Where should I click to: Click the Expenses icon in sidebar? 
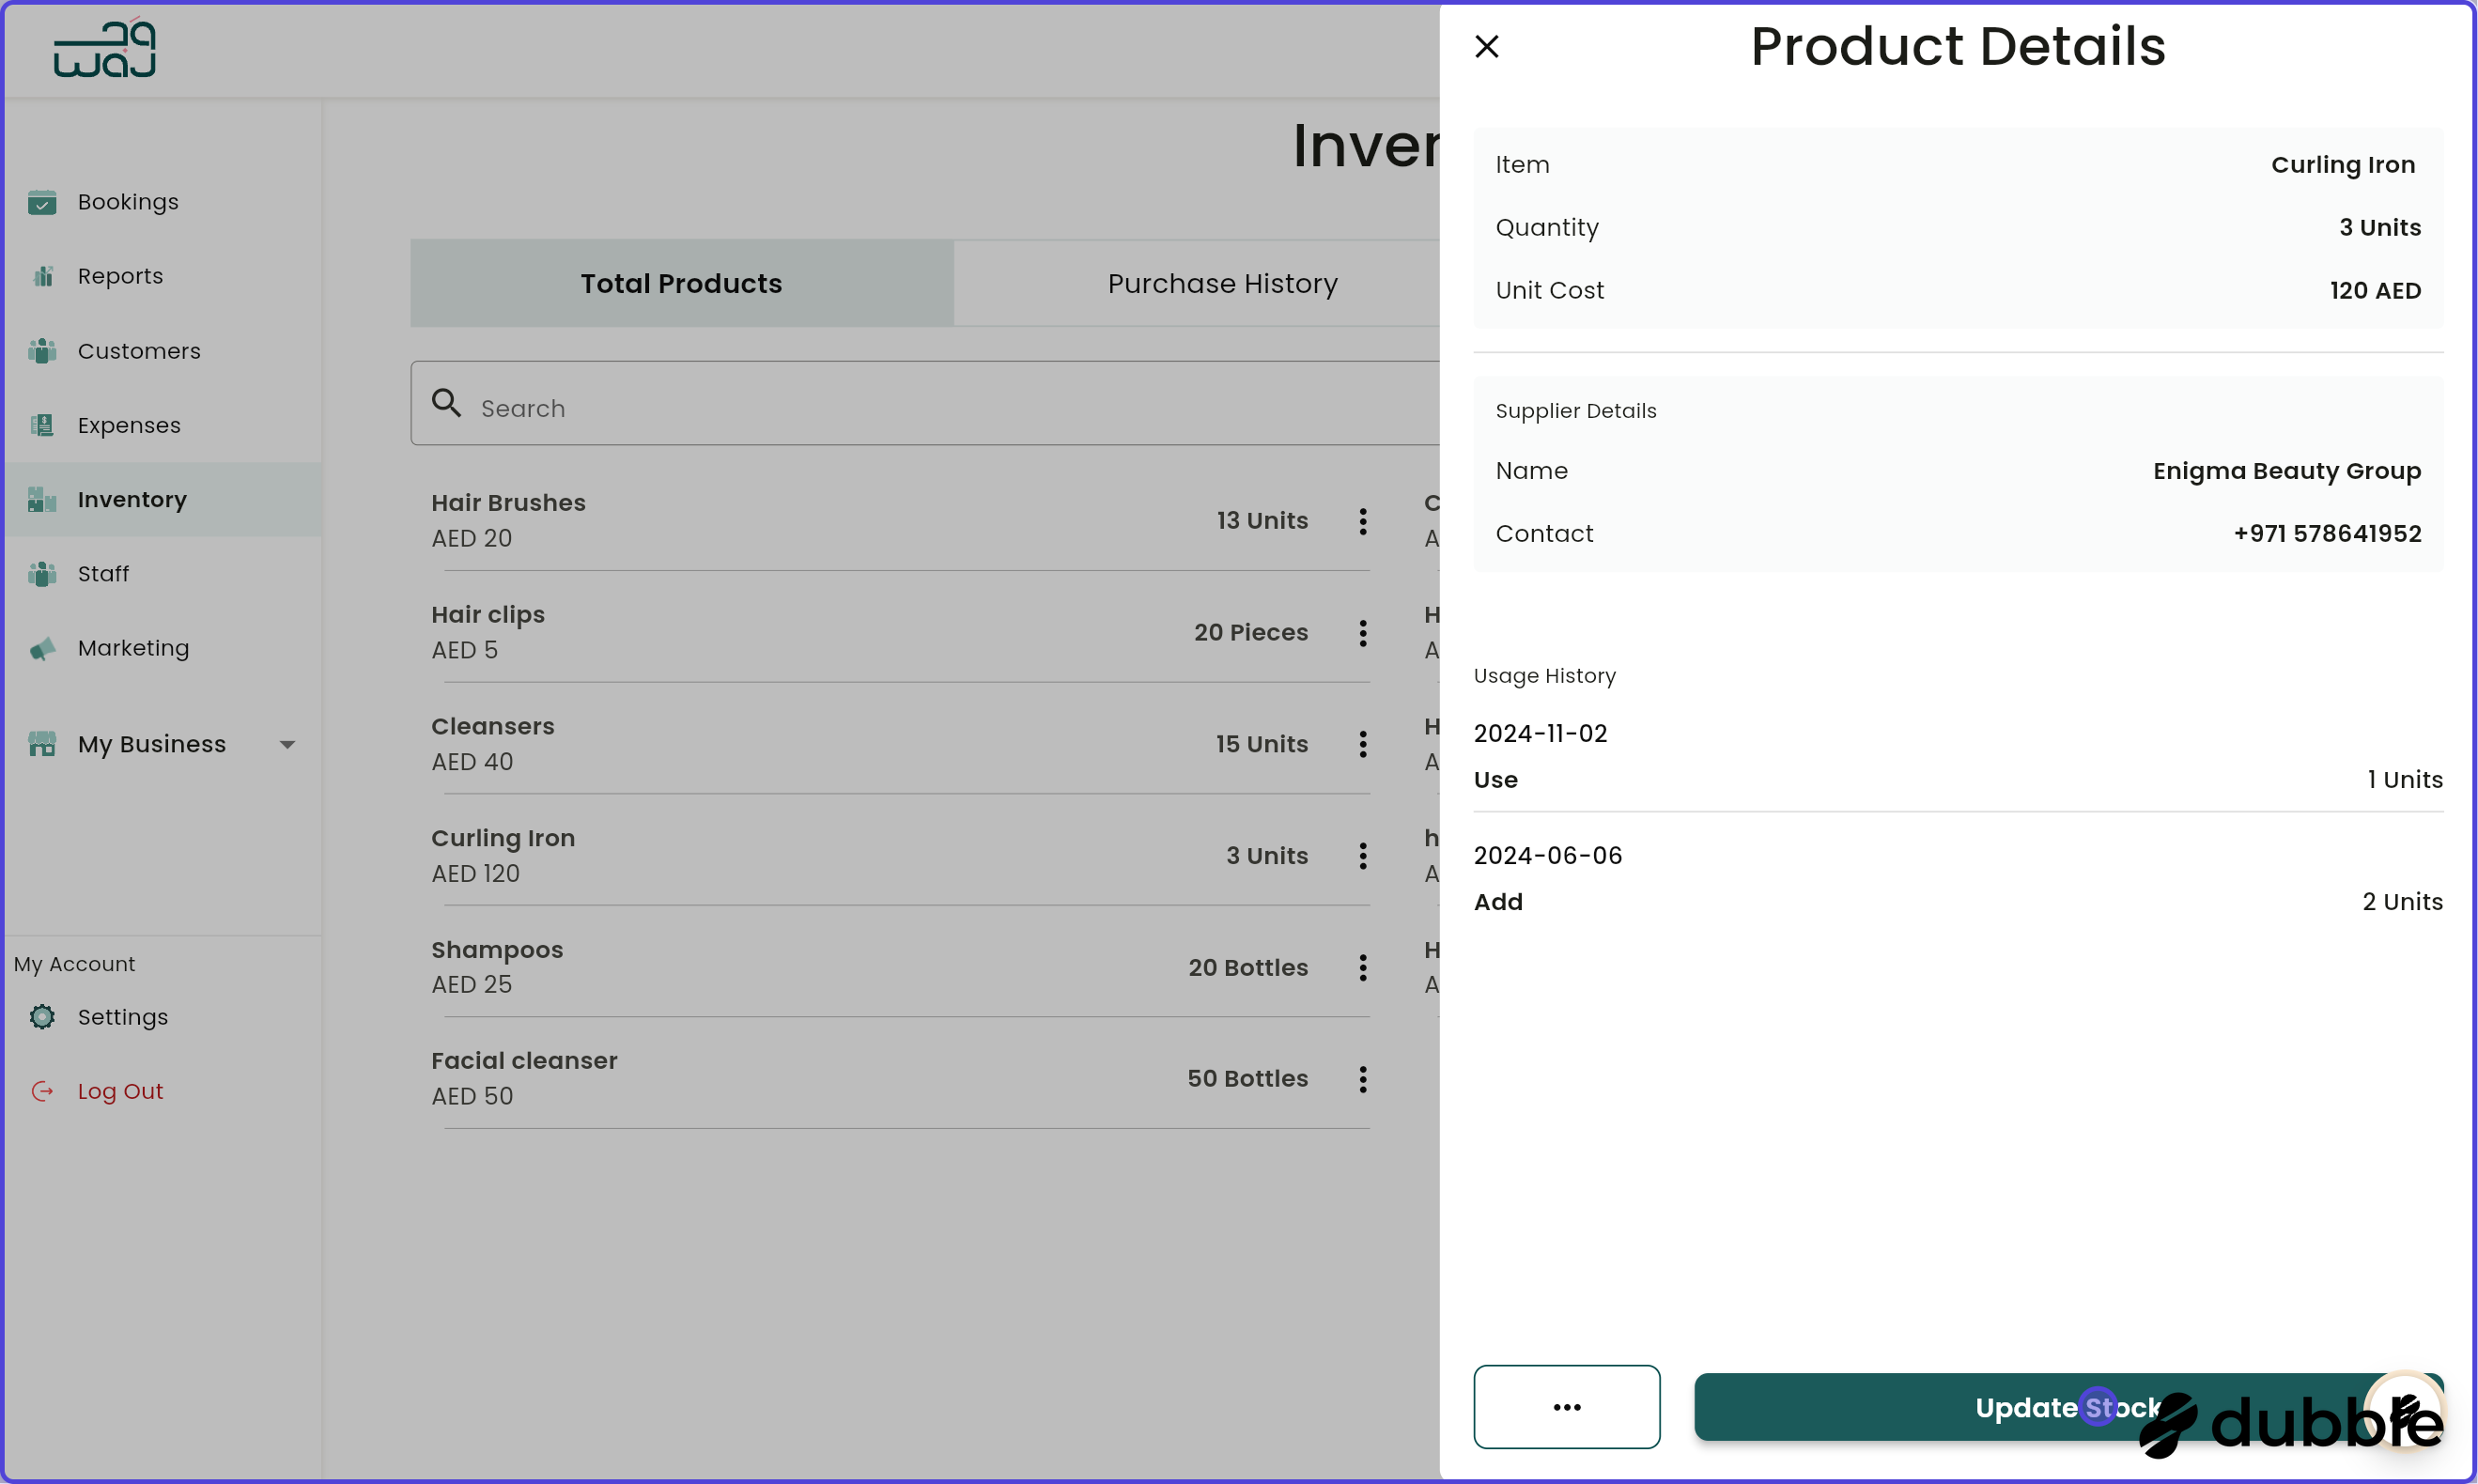coord(42,425)
